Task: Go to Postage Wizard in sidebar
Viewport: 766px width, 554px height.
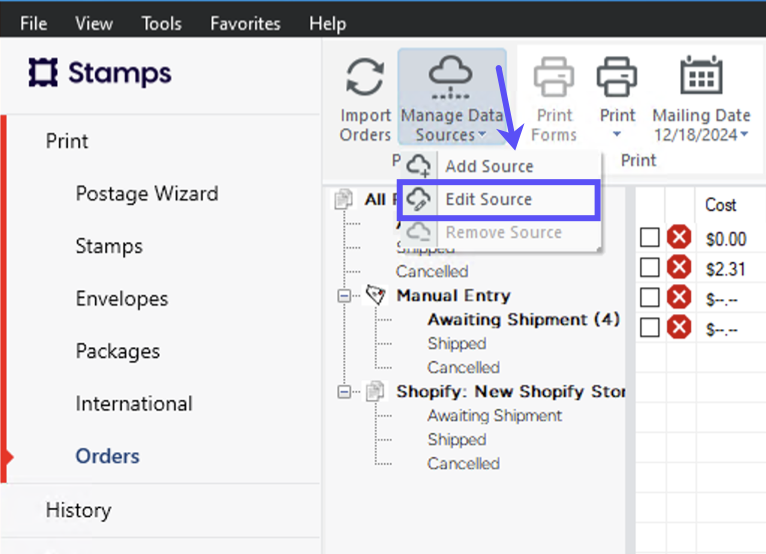Action: coord(147,194)
